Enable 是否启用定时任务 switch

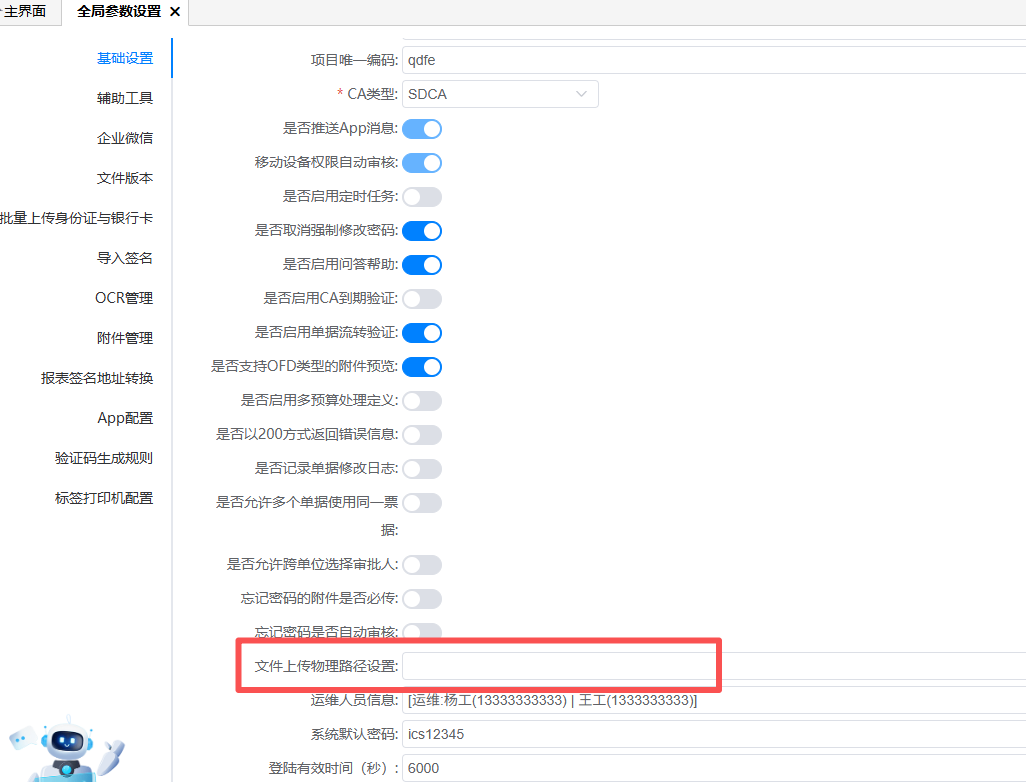[x=422, y=197]
